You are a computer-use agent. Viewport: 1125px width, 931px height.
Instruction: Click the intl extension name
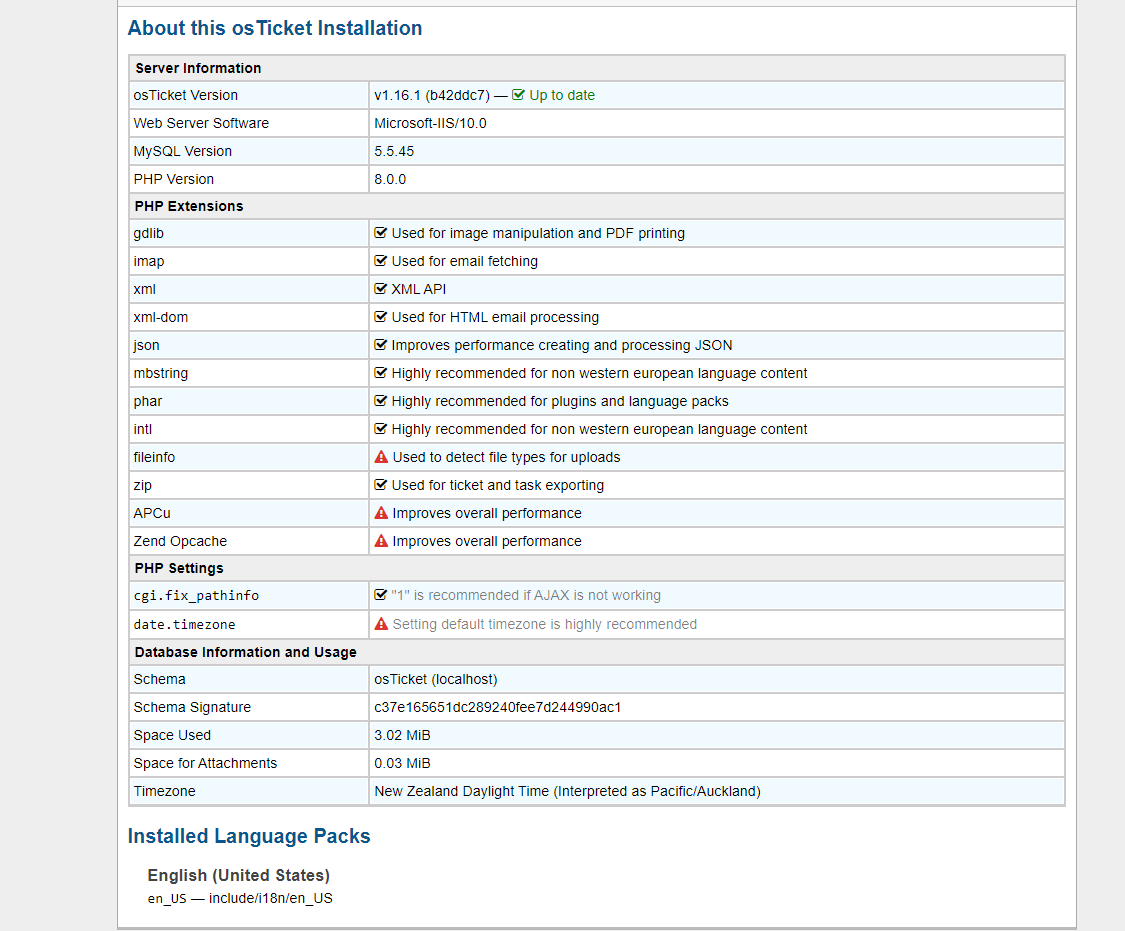[143, 429]
